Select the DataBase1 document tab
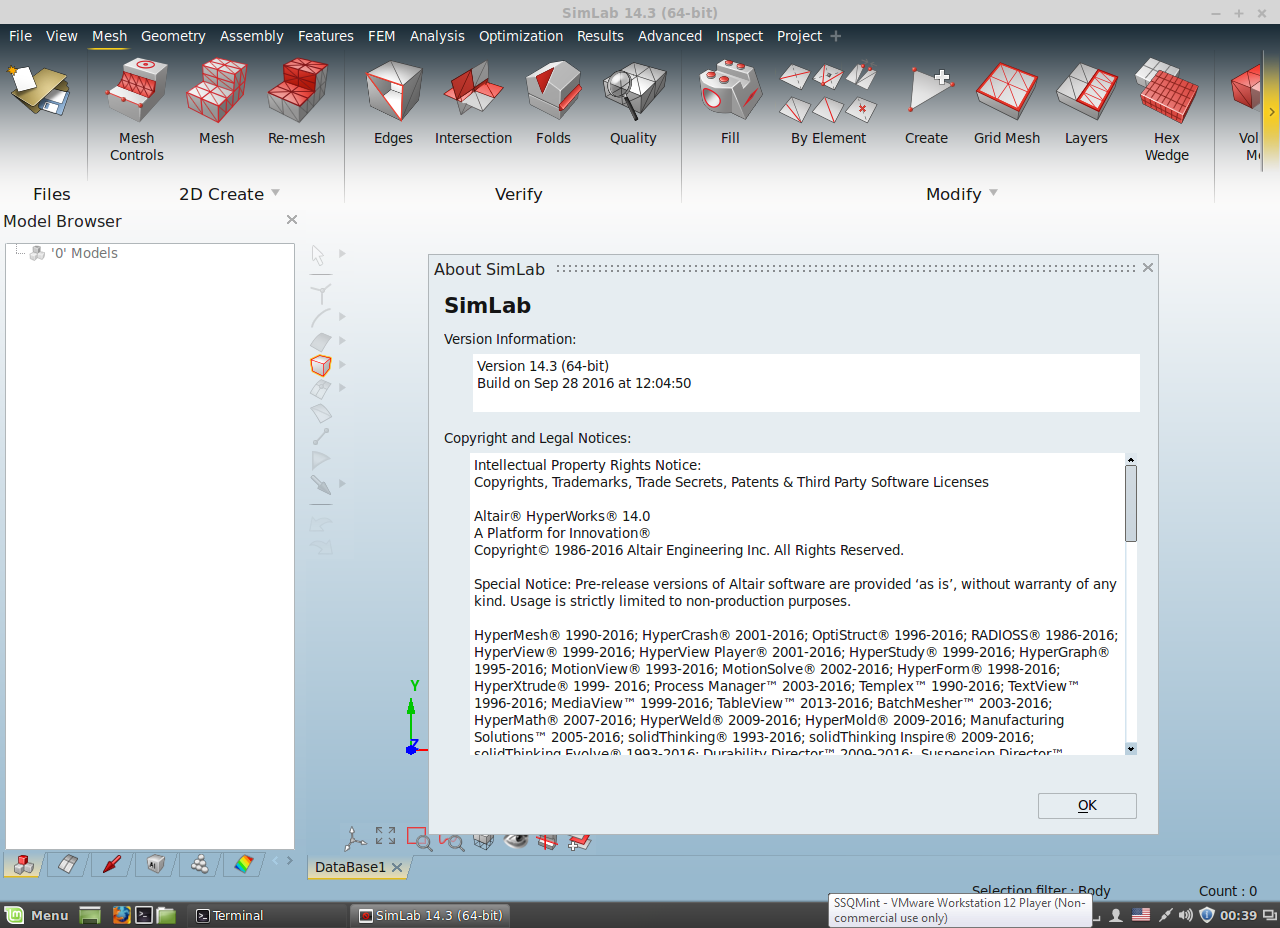Viewport: 1280px width, 928px height. coord(350,867)
